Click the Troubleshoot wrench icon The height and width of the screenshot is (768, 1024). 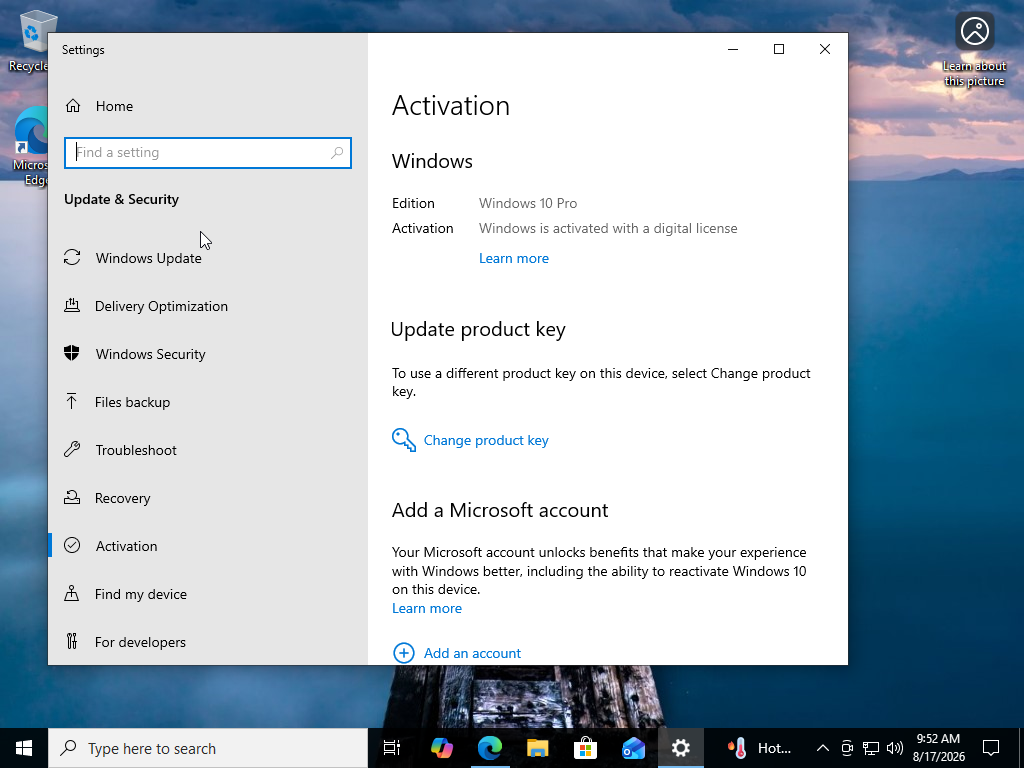72,449
